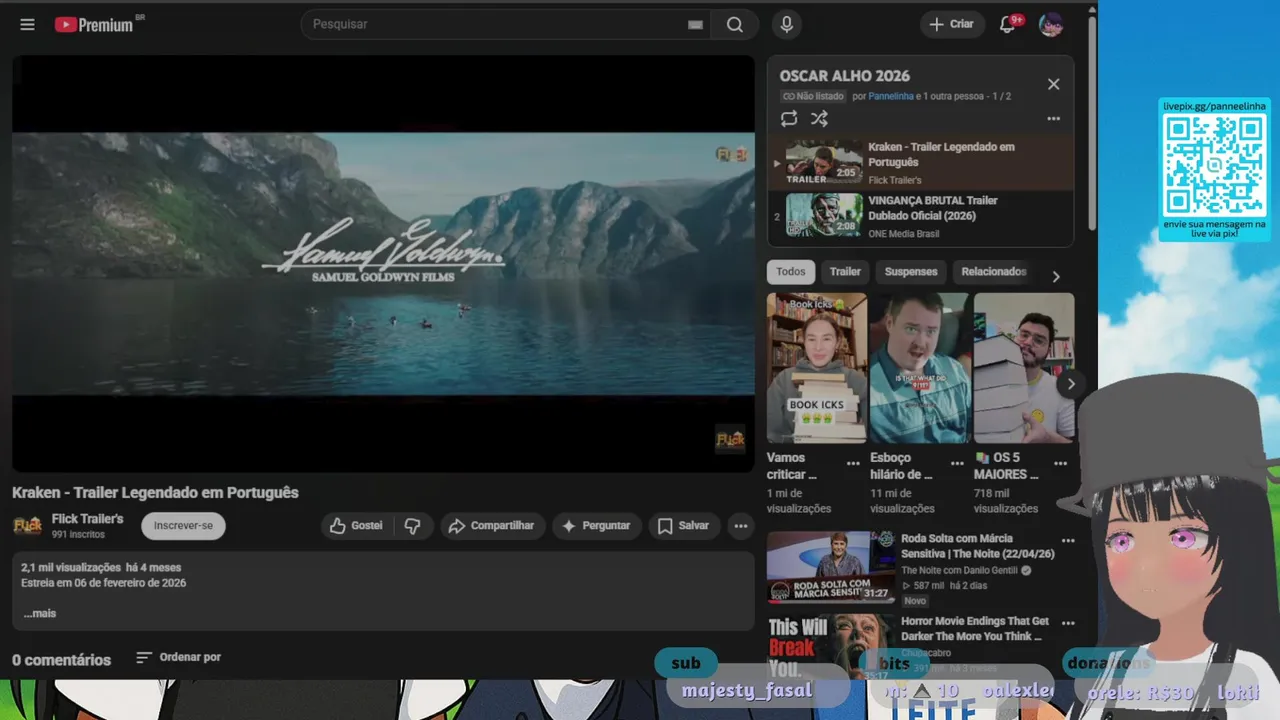Open the account avatar menu
The height and width of the screenshot is (720, 1280).
point(1051,25)
